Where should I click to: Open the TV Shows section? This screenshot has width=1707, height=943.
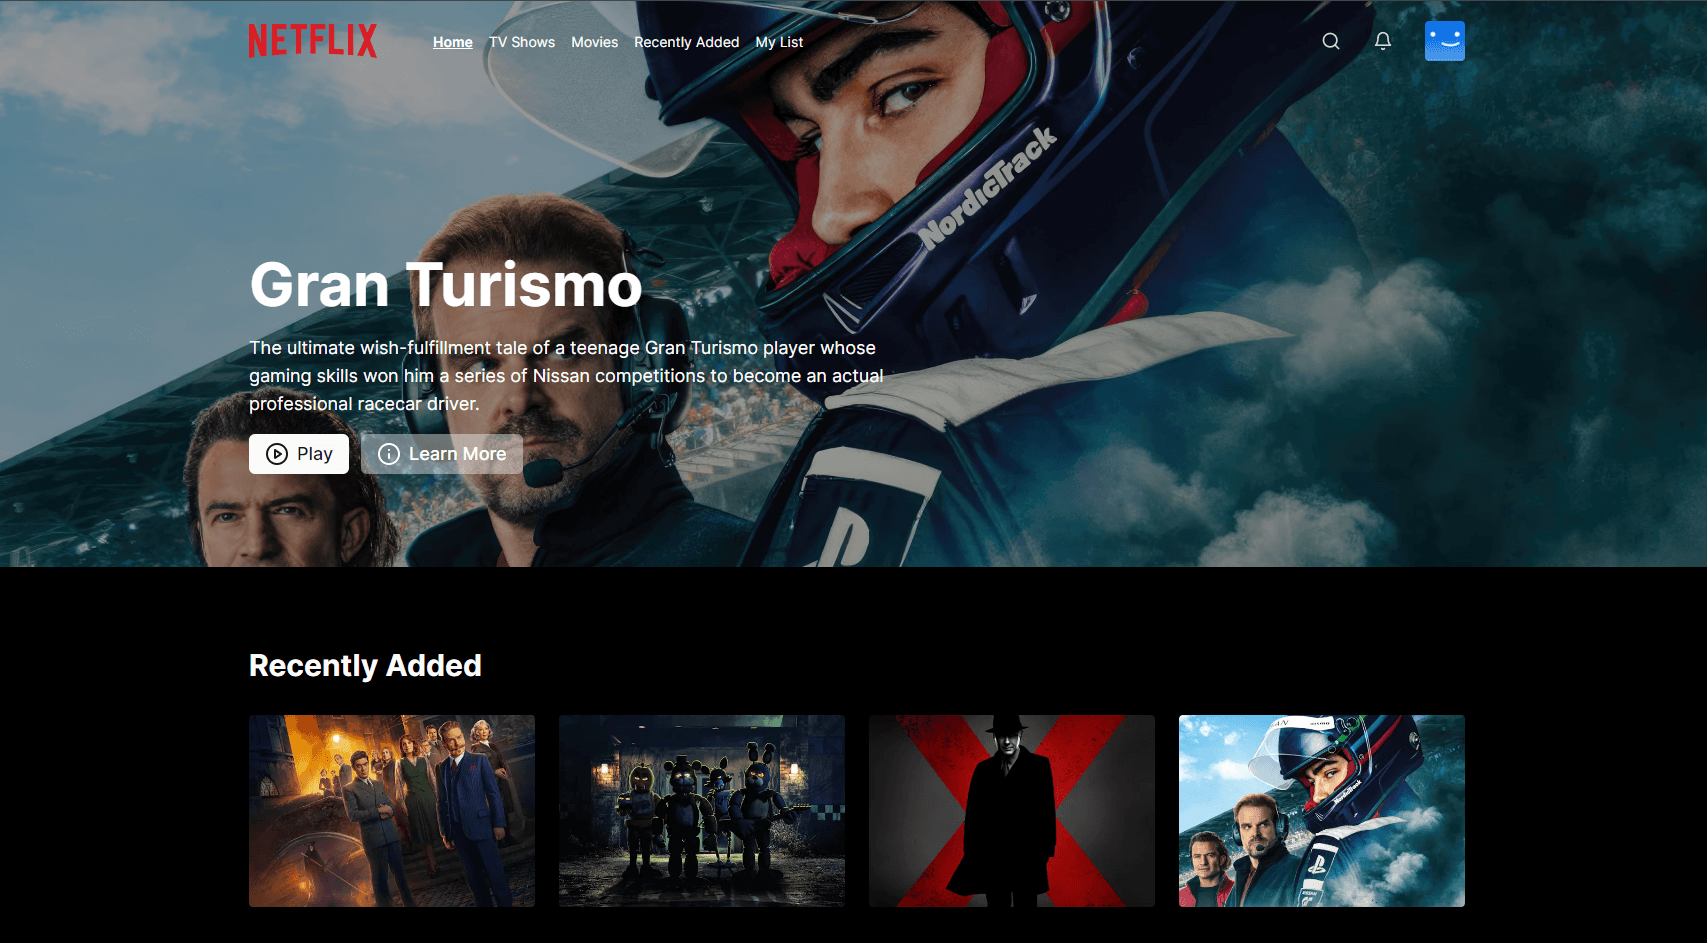(x=522, y=42)
